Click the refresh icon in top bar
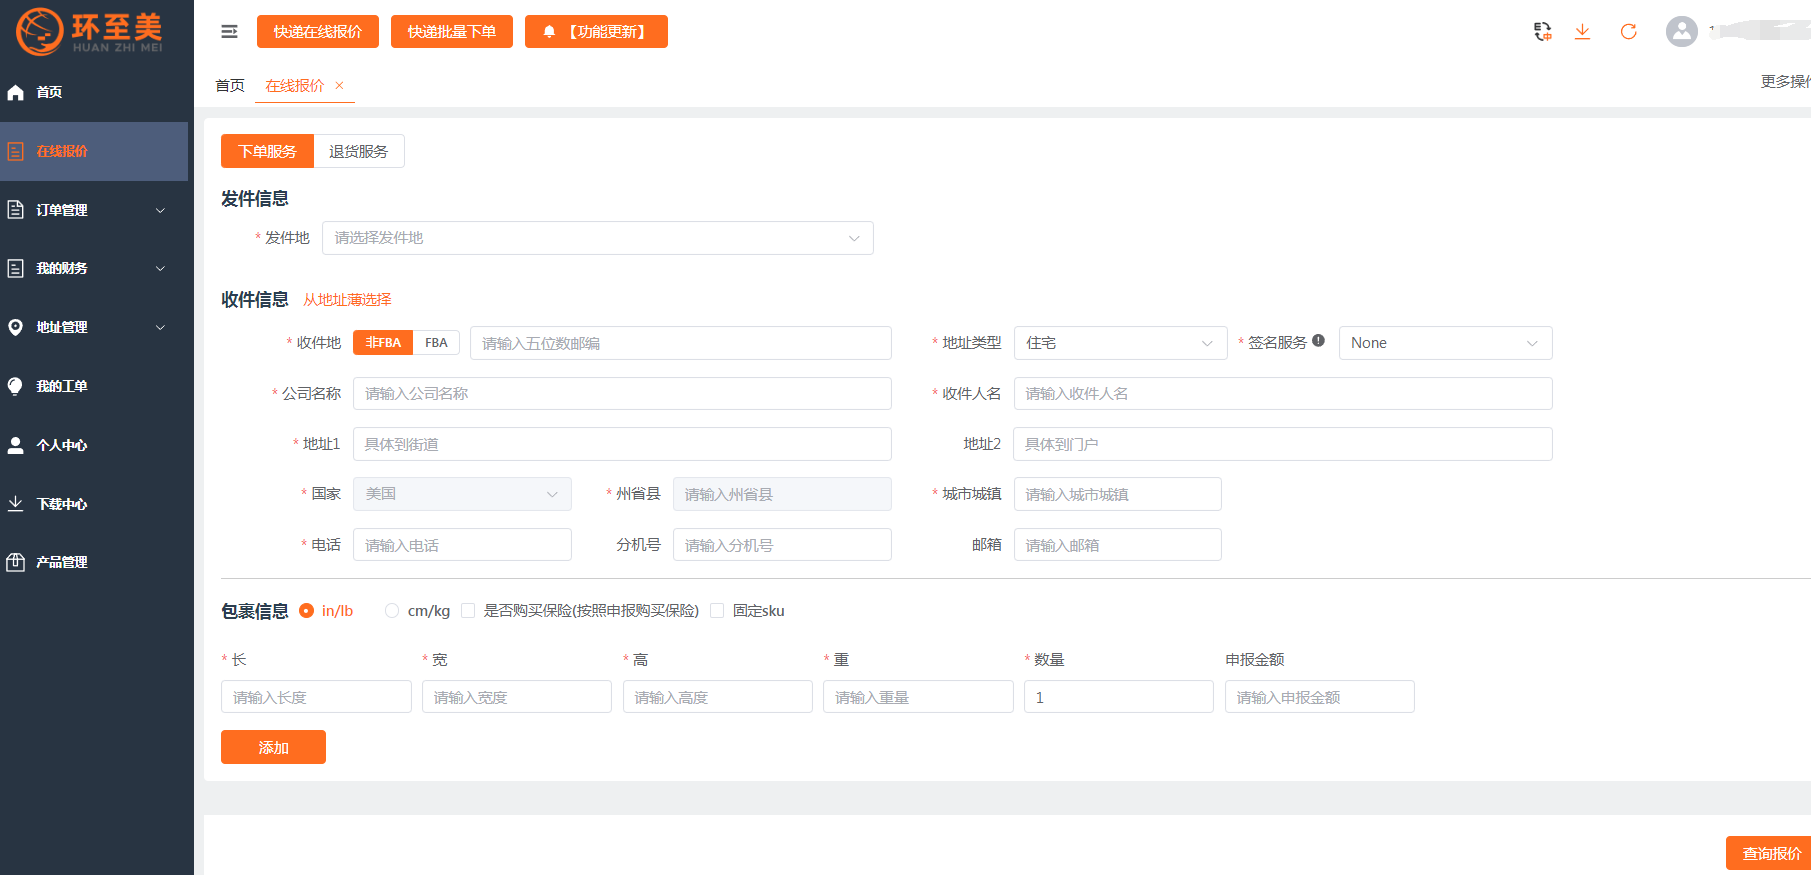 pos(1628,32)
